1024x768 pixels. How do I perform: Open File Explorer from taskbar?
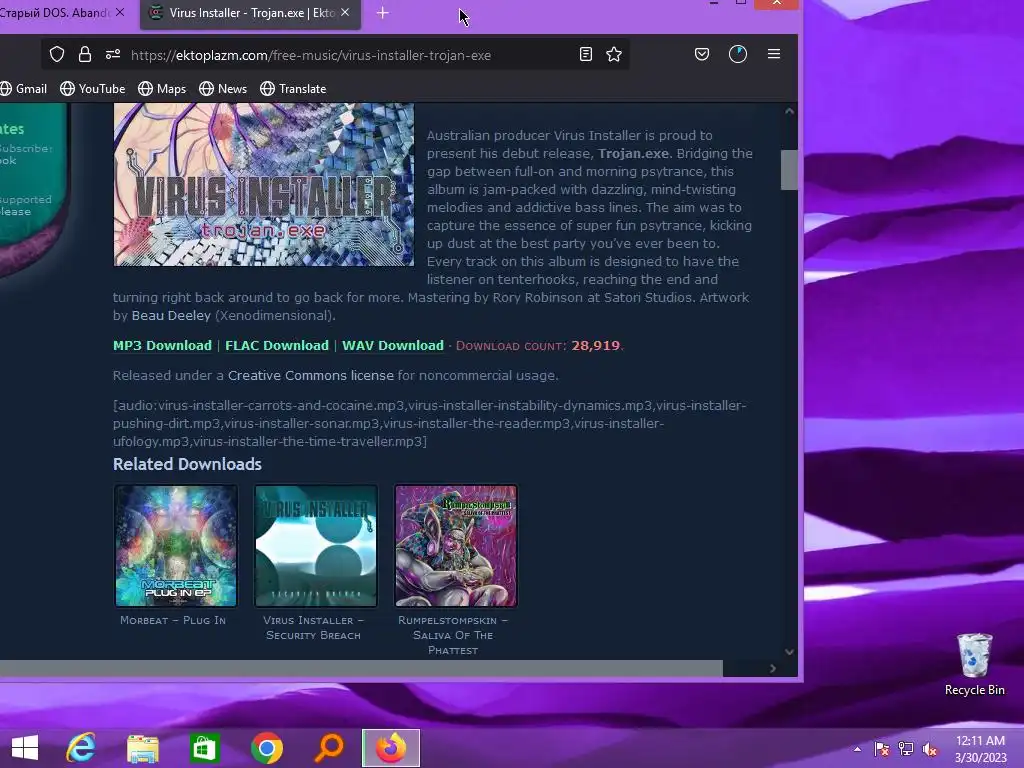(143, 748)
